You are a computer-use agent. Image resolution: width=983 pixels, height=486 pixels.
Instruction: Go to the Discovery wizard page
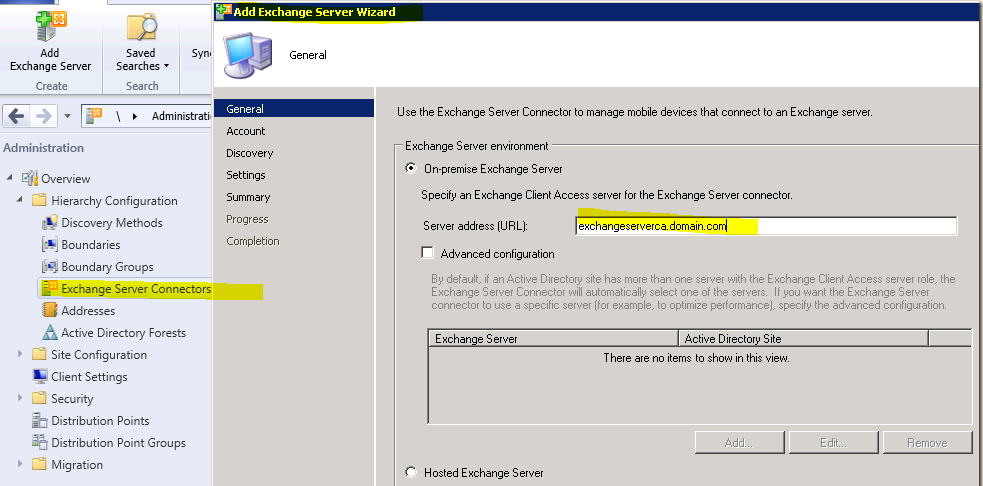pyautogui.click(x=250, y=152)
